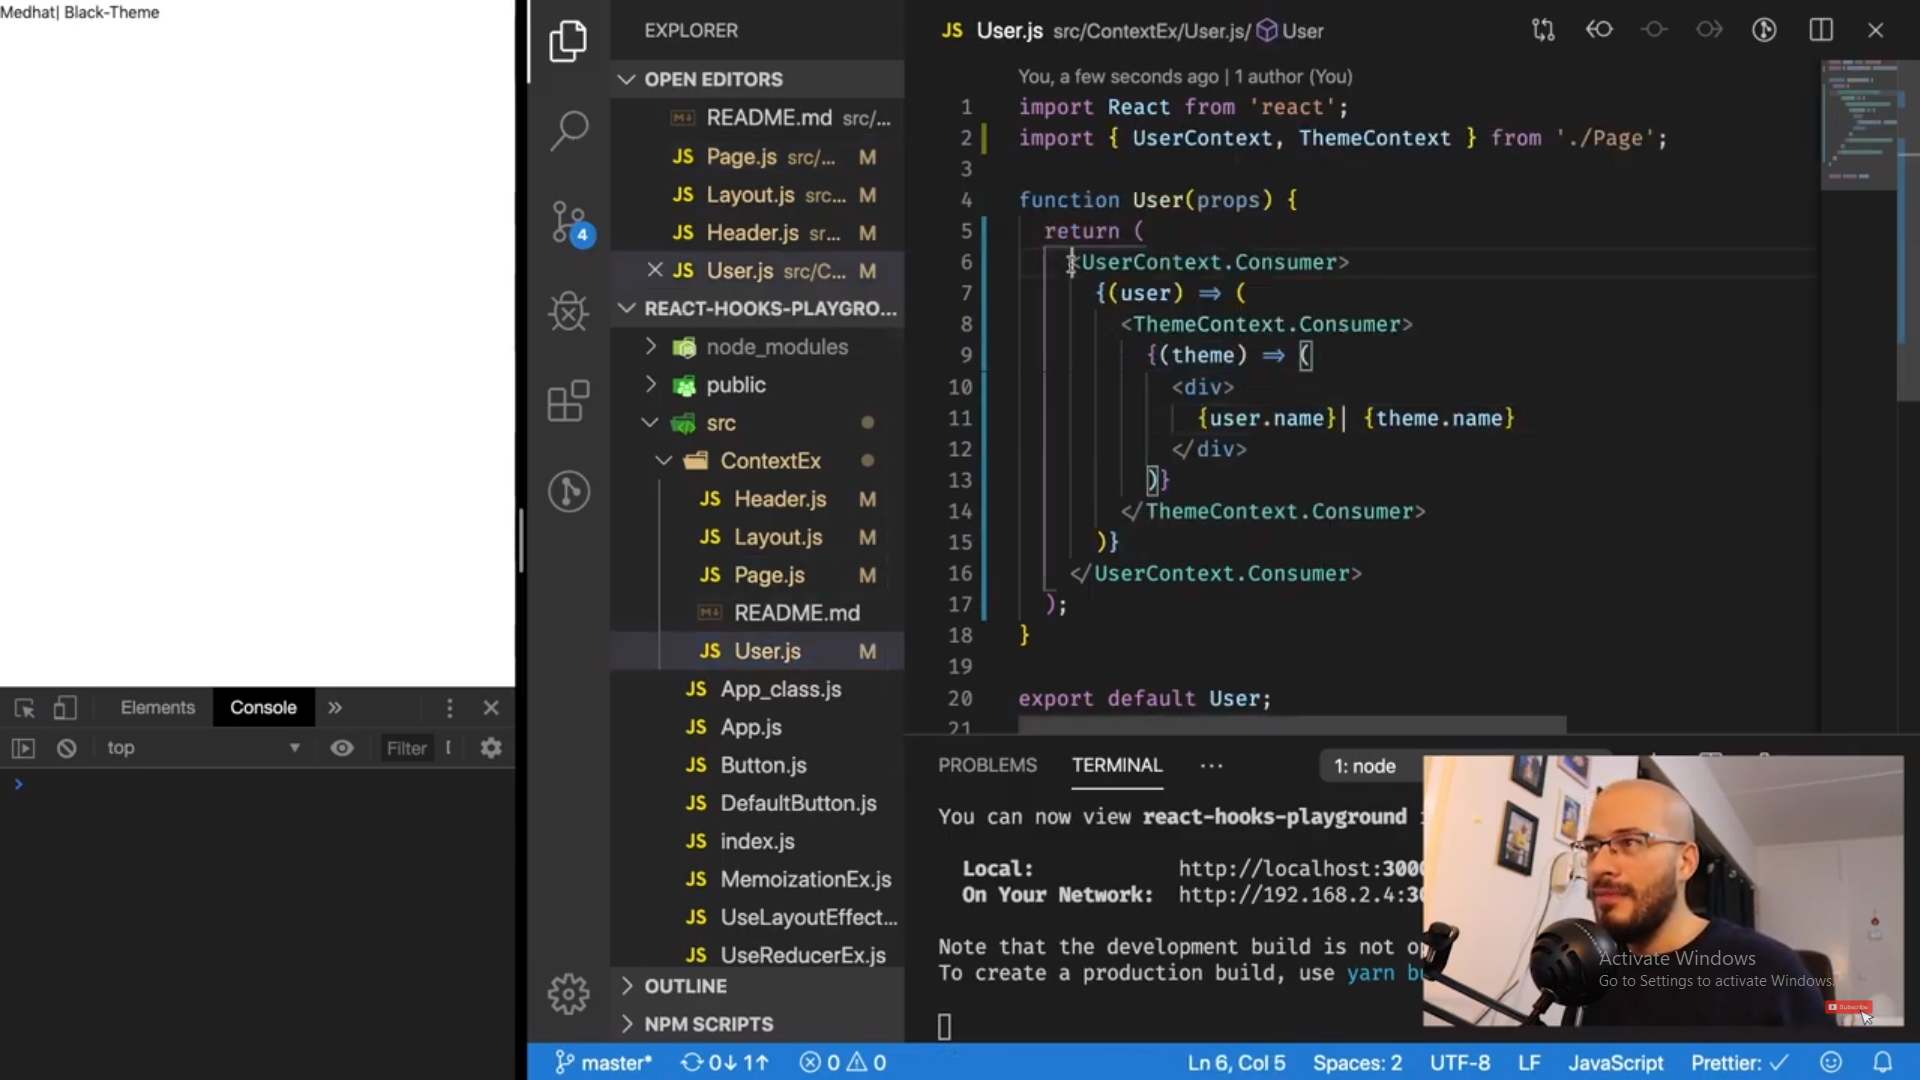1920x1080 pixels.
Task: Open the Debug view in activity bar
Action: coord(568,310)
